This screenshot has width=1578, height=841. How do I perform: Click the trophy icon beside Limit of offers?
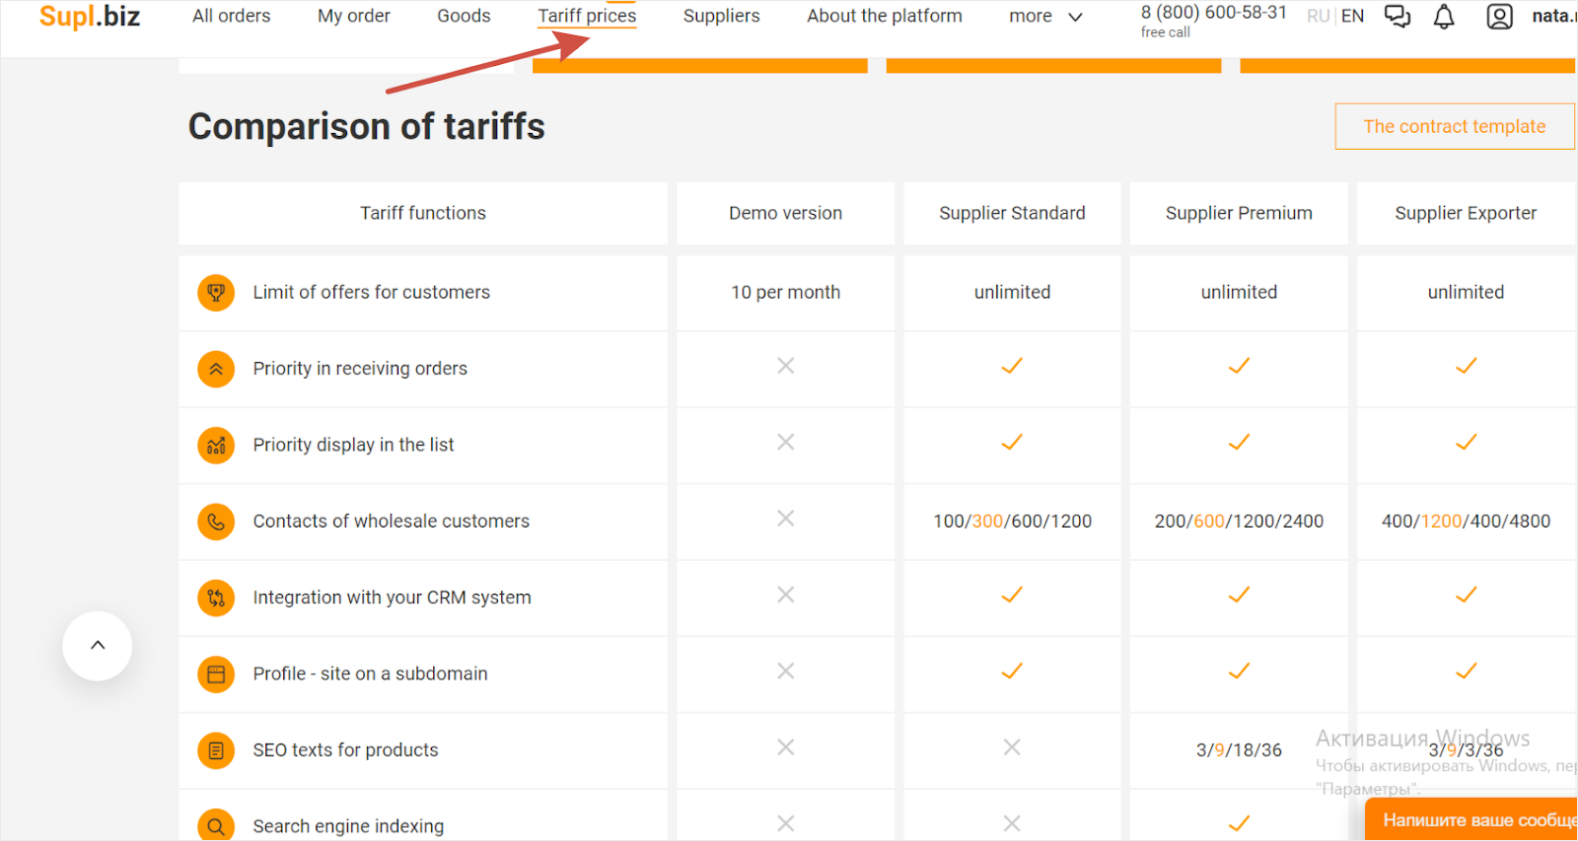coord(215,293)
